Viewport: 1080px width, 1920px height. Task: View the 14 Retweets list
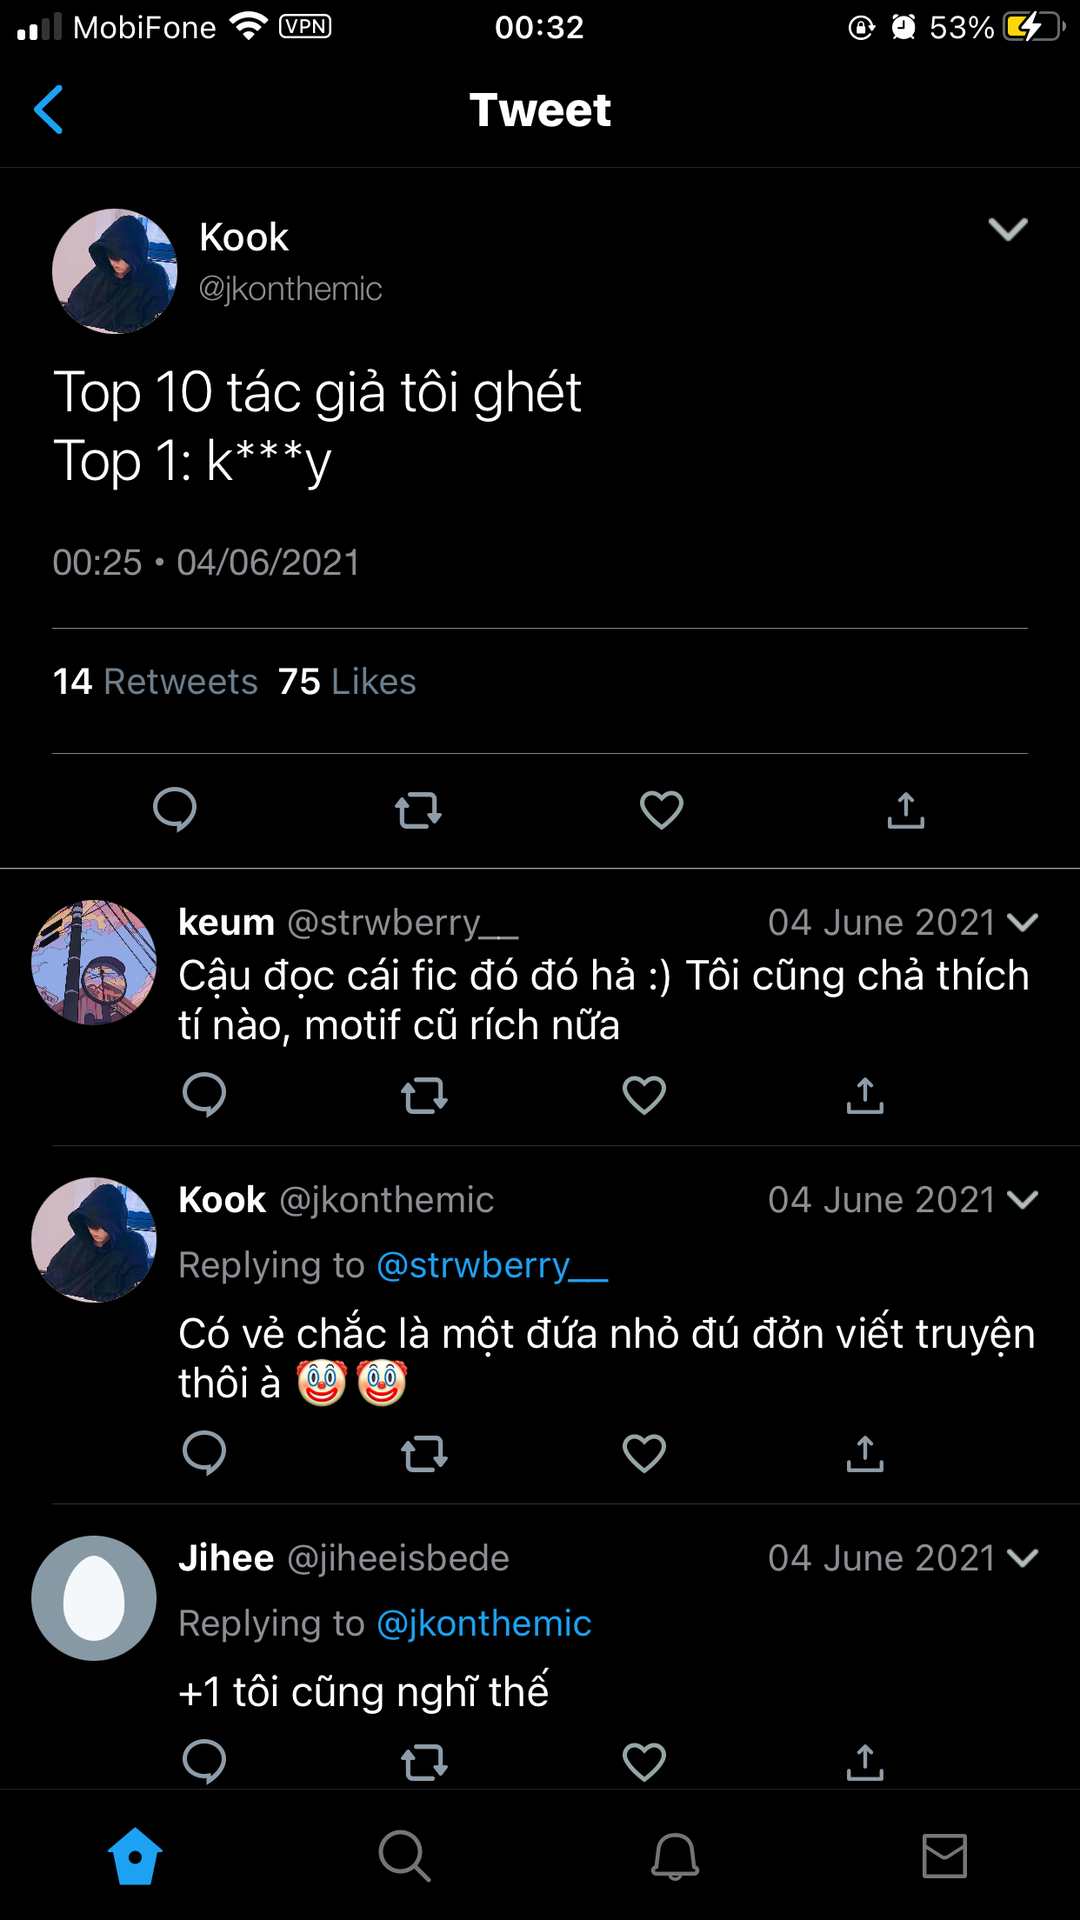[155, 682]
